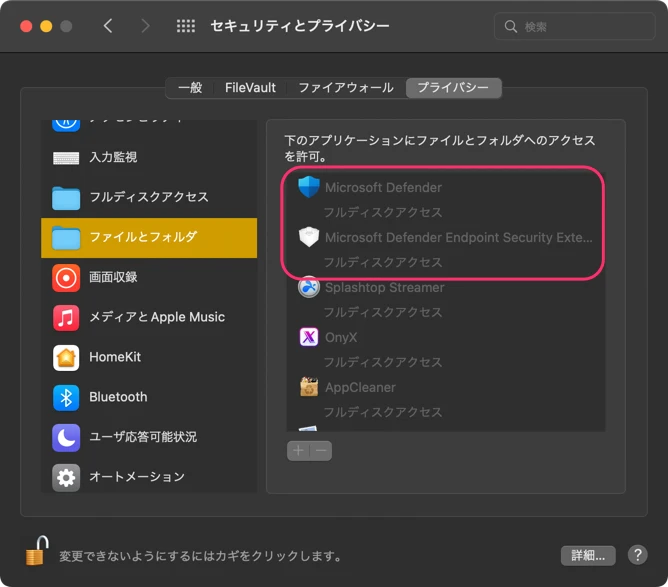Click the Microsoft Defender shield icon
The width and height of the screenshot is (668, 587).
[x=309, y=188]
